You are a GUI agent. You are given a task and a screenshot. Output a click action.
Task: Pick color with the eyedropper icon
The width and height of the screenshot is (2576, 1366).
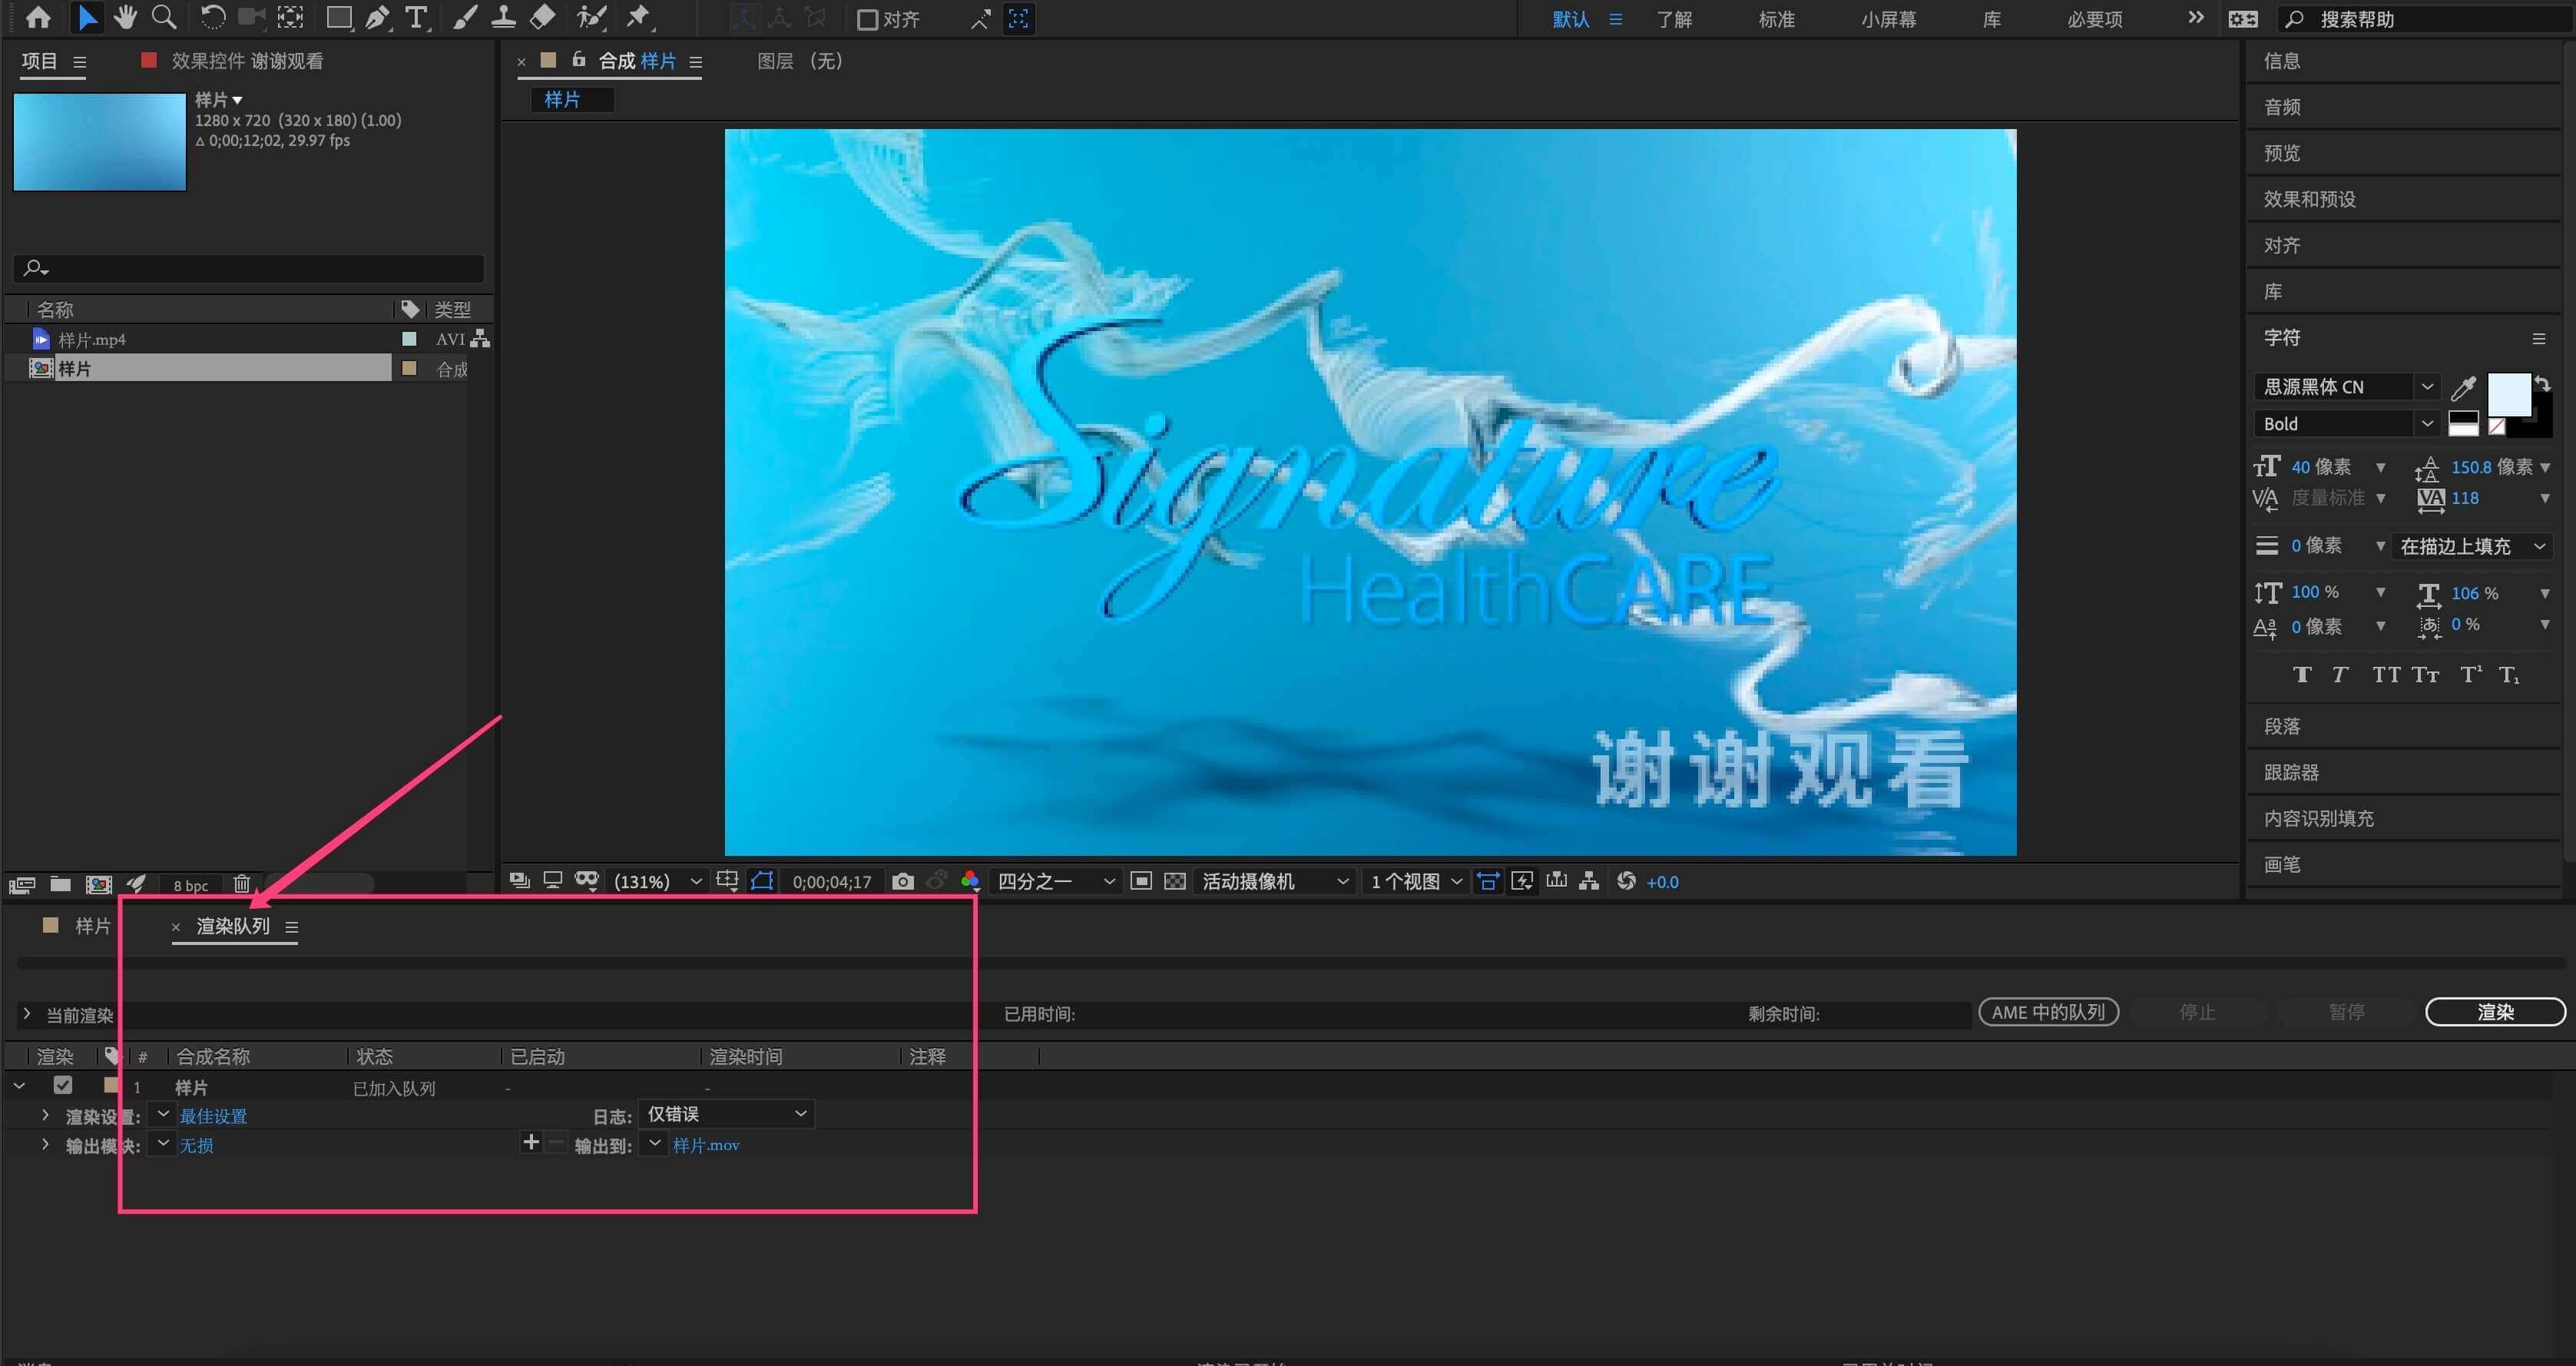(2463, 387)
